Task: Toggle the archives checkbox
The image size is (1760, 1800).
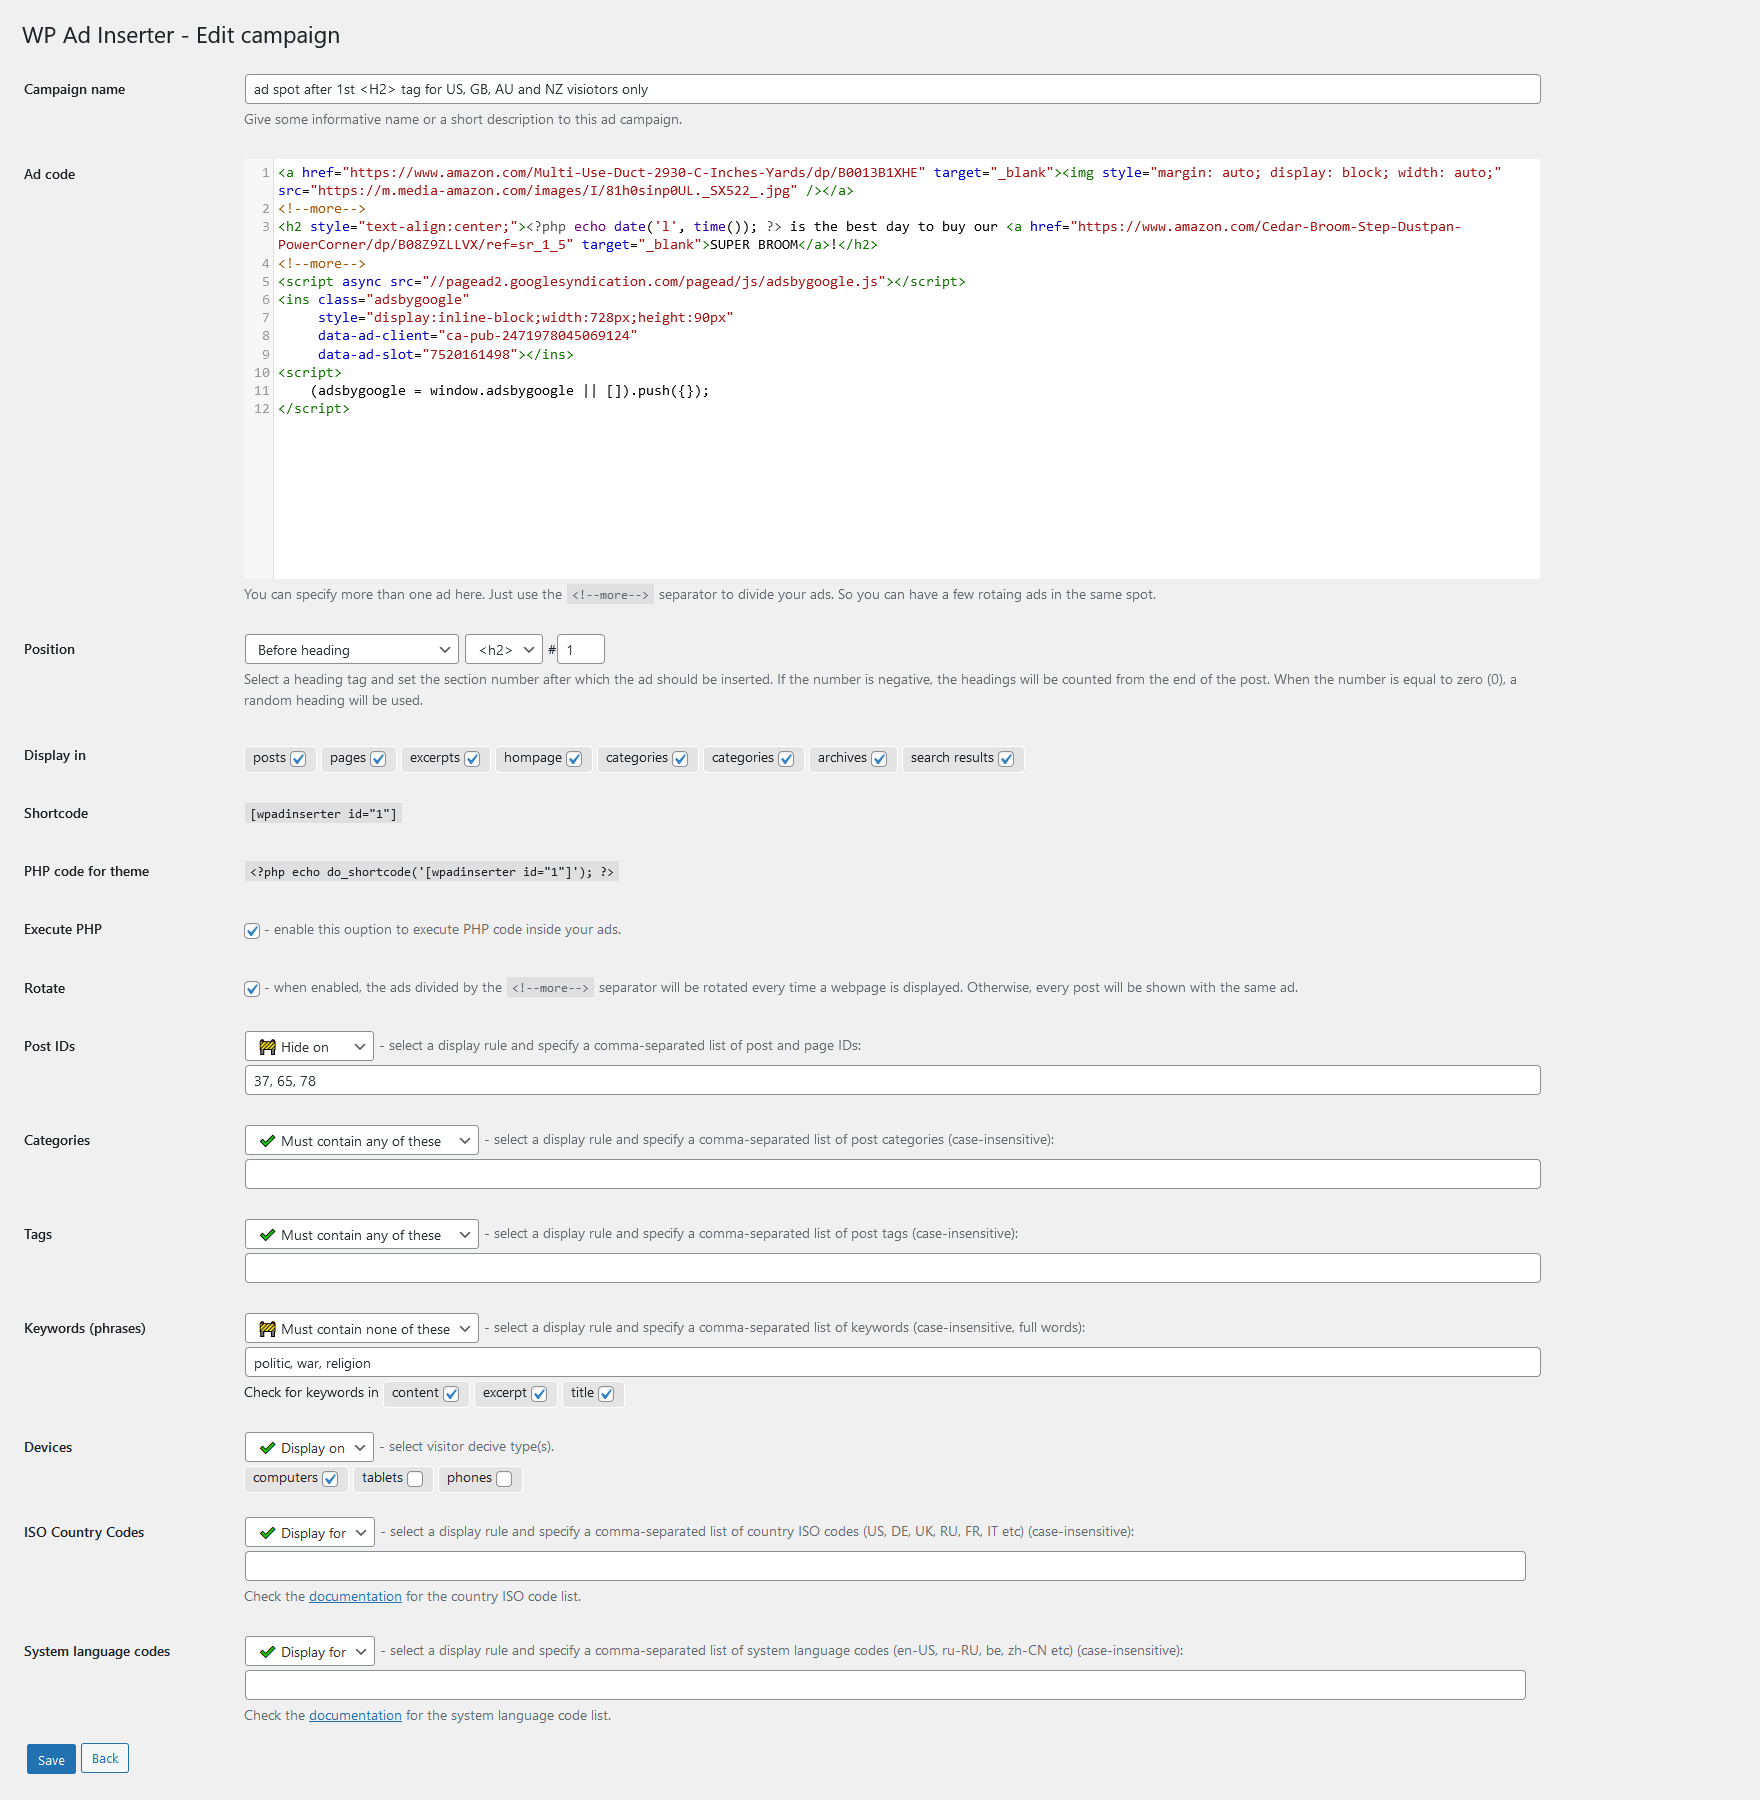Action: click(879, 759)
